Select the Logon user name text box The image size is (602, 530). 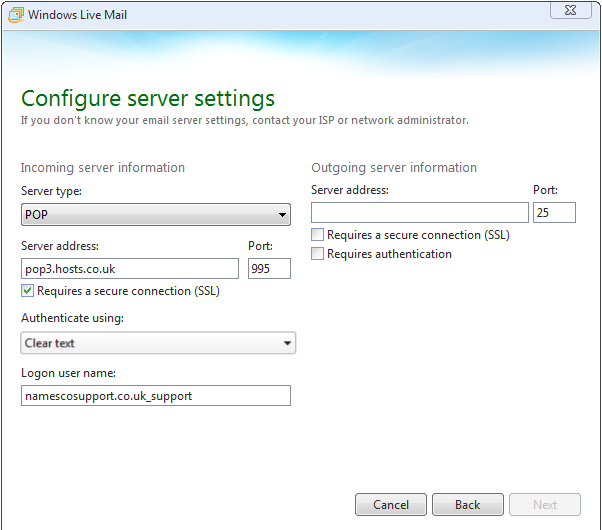coord(155,396)
